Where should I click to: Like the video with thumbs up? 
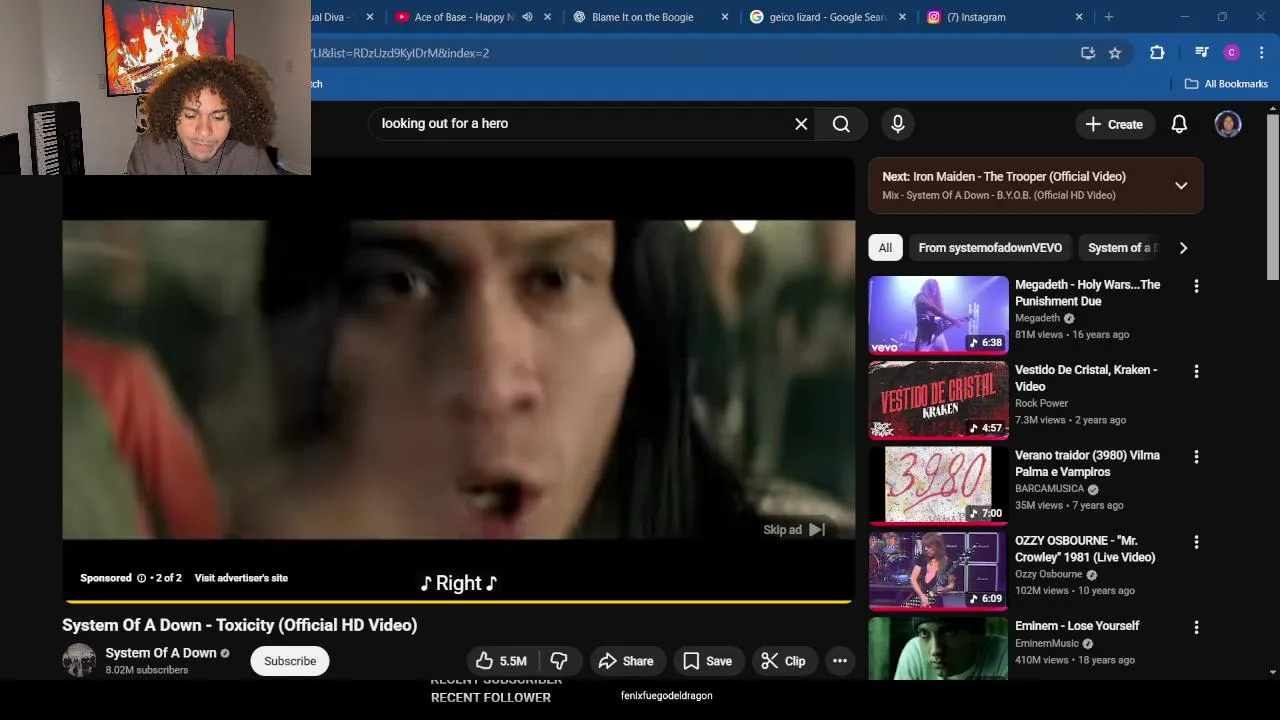(x=501, y=661)
